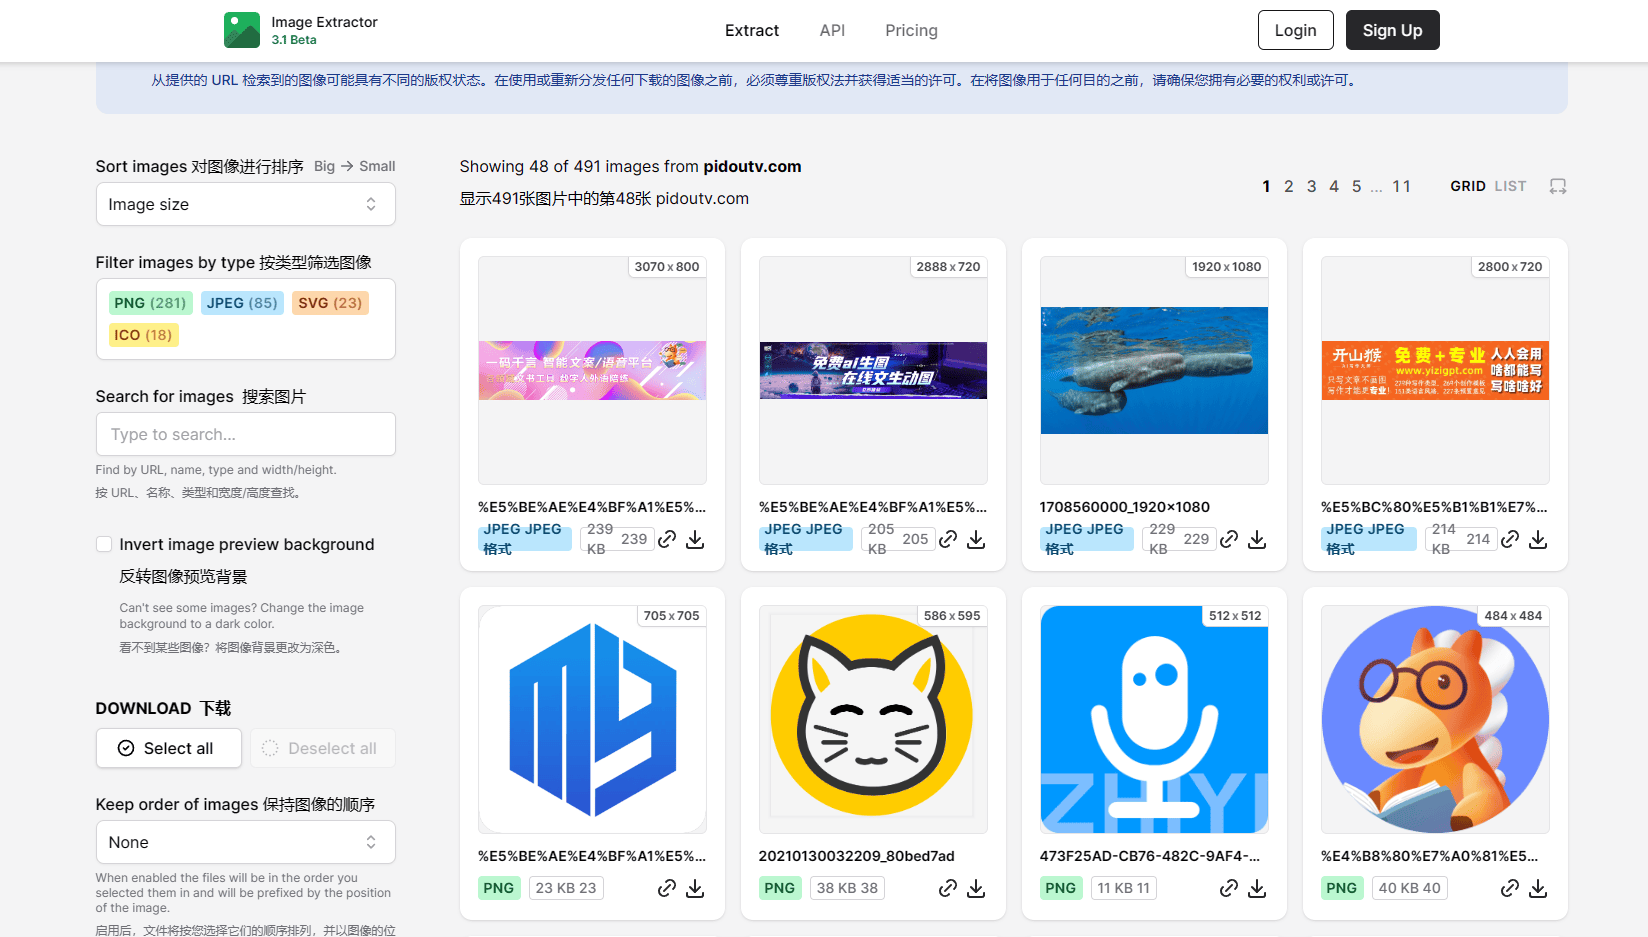Image resolution: width=1648 pixels, height=937 pixels.
Task: Open the Pricing menu item
Action: 911,30
